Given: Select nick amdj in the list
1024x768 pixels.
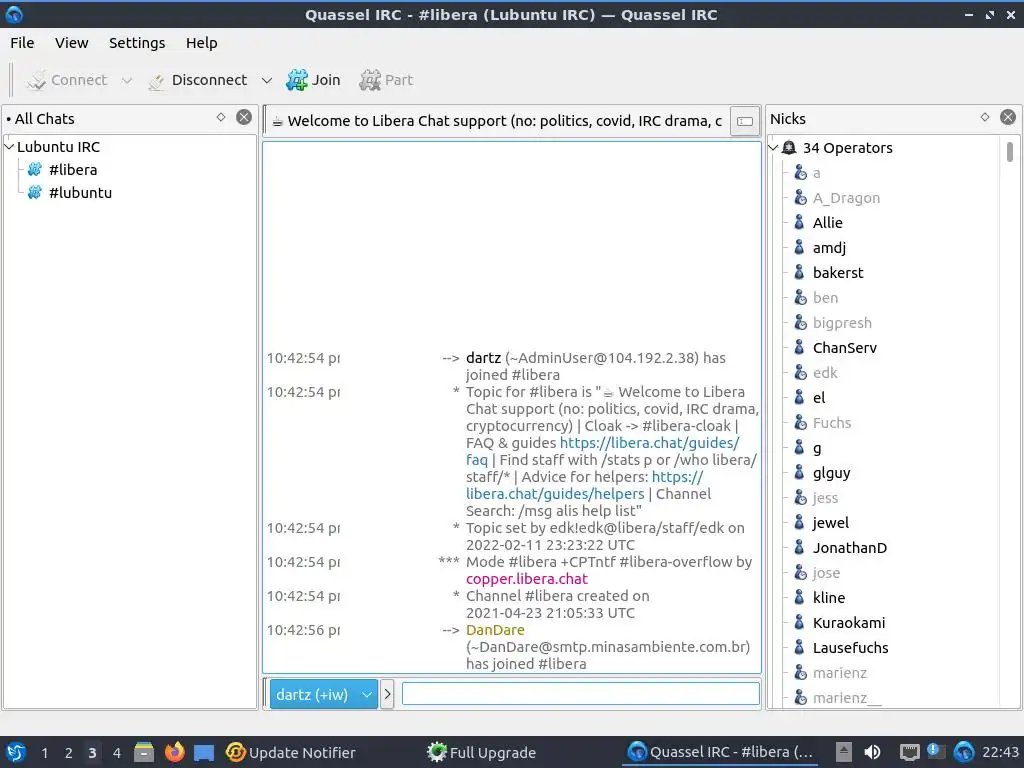Looking at the screenshot, I should pos(829,248).
